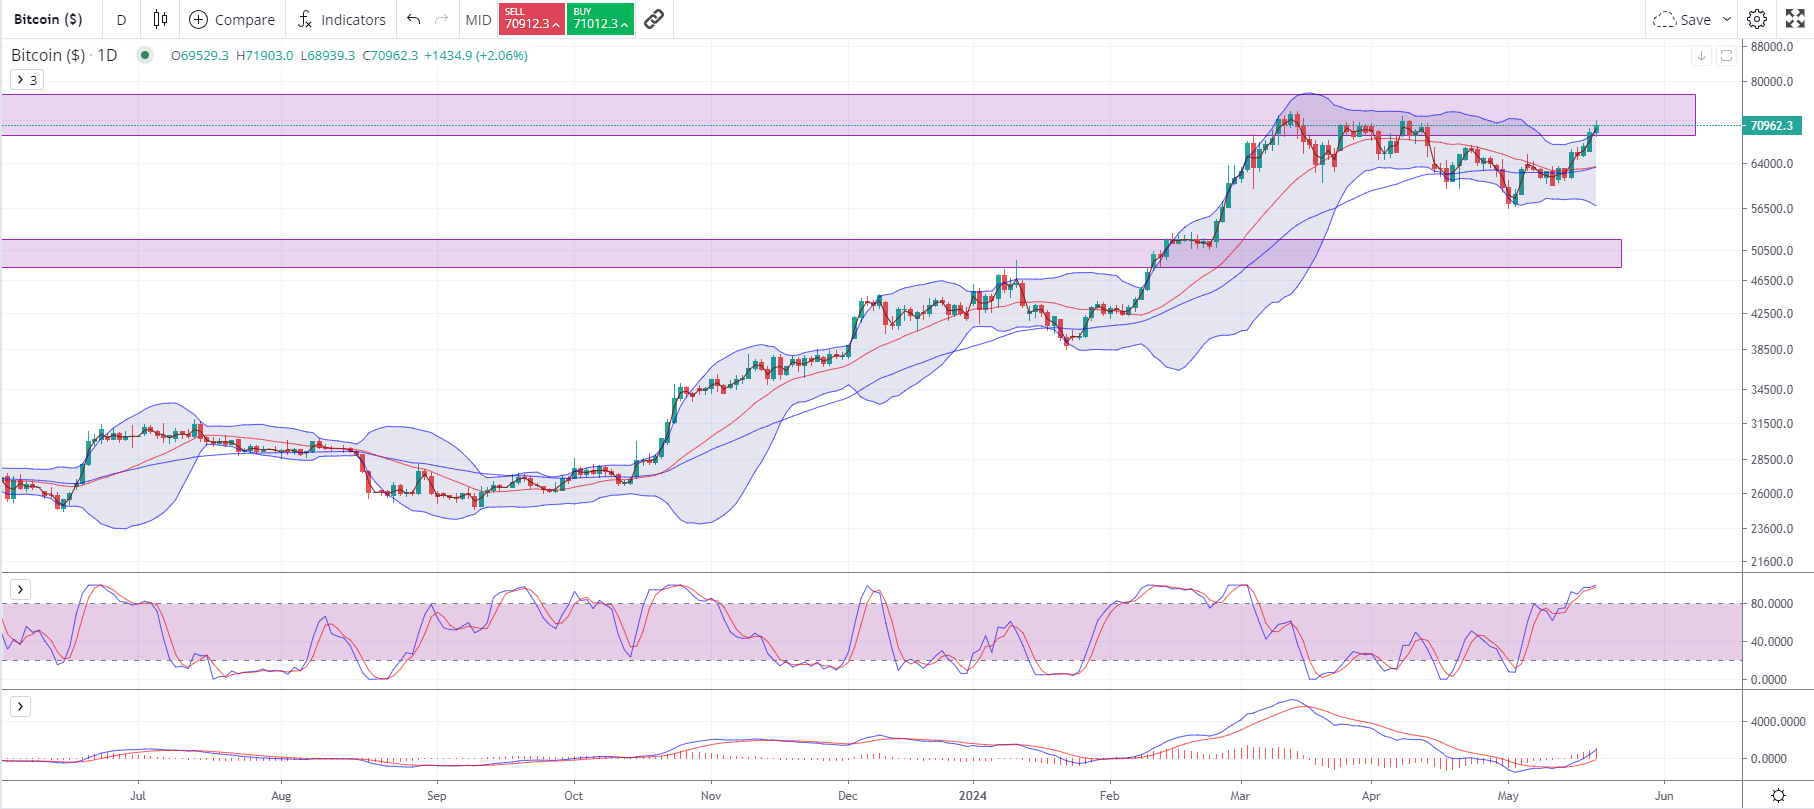Enter fullscreen mode with arrows icon
The image size is (1814, 809).
[1795, 19]
